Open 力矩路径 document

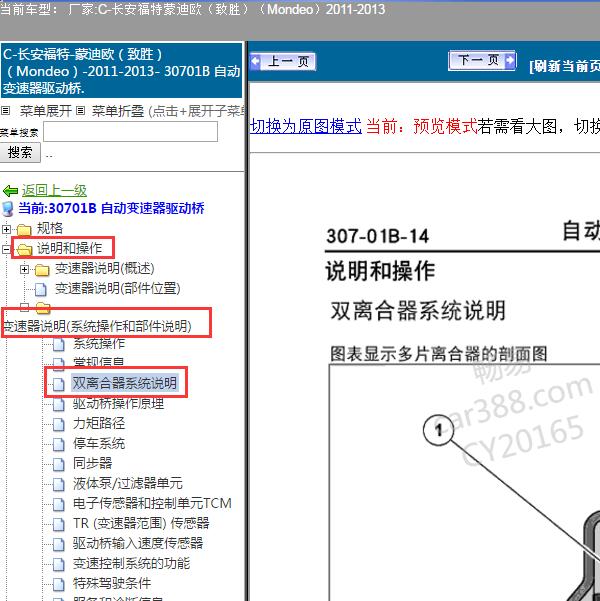pyautogui.click(x=99, y=423)
